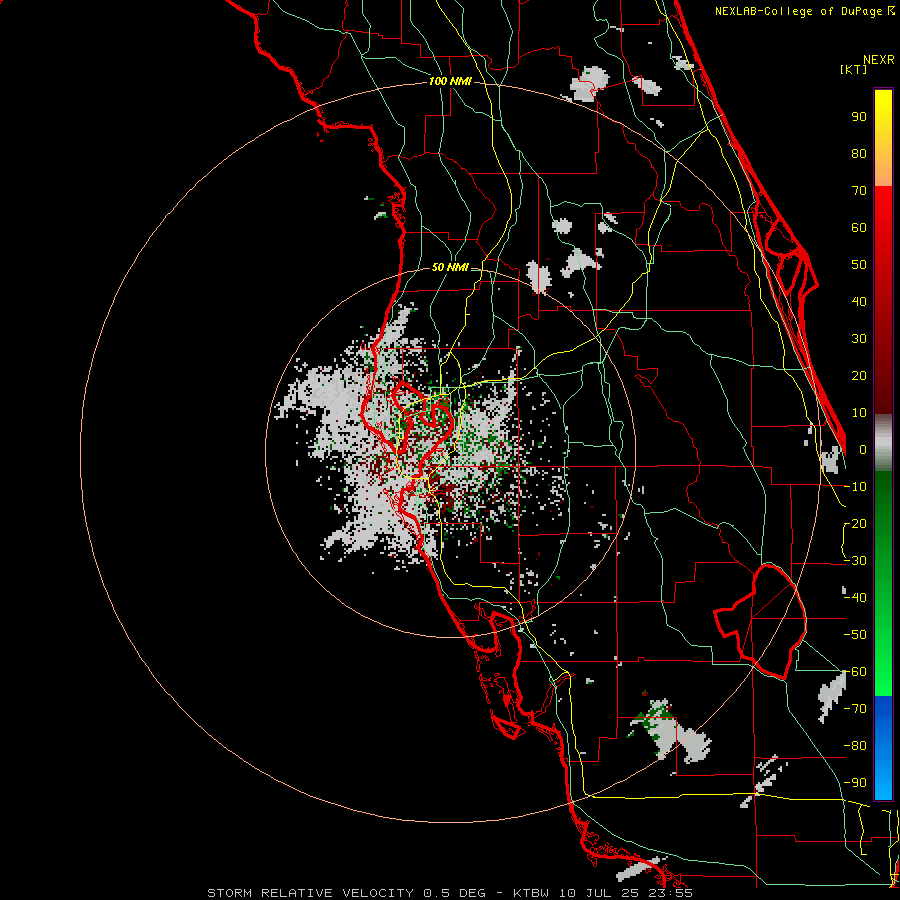Select the -70 value on velocity scale
This screenshot has width=900, height=900.
tap(855, 709)
